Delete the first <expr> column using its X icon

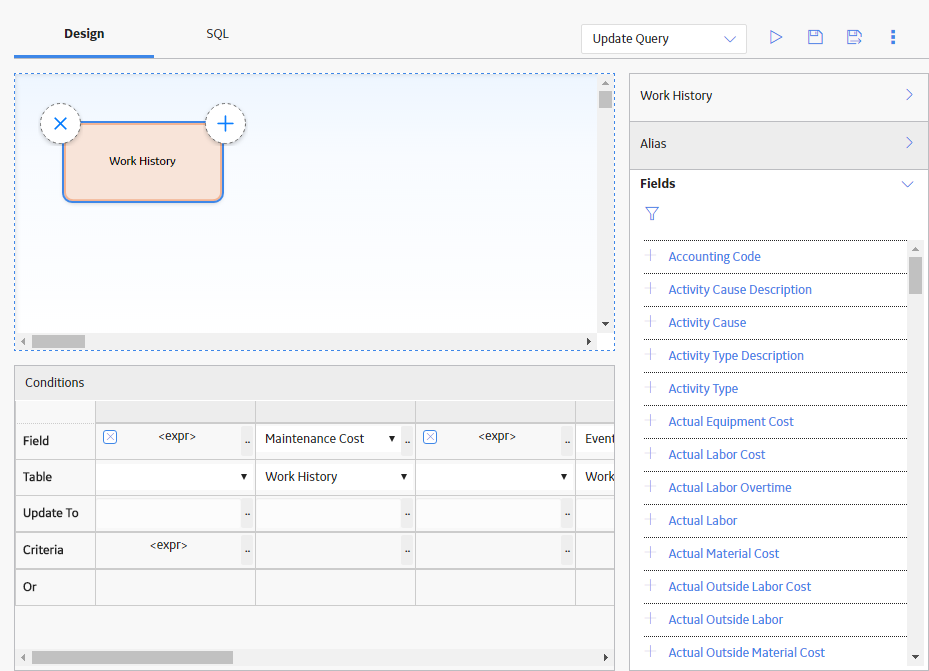pyautogui.click(x=110, y=437)
